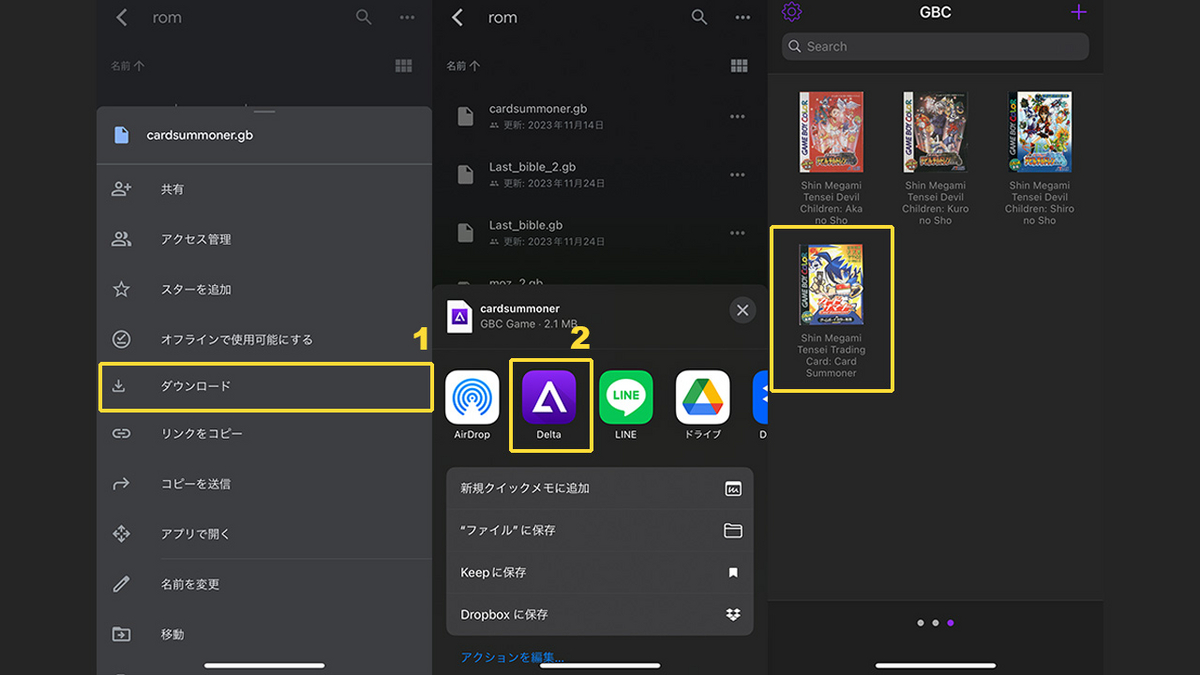The image size is (1200, 675).
Task: Share via AirDrop
Action: tap(472, 405)
